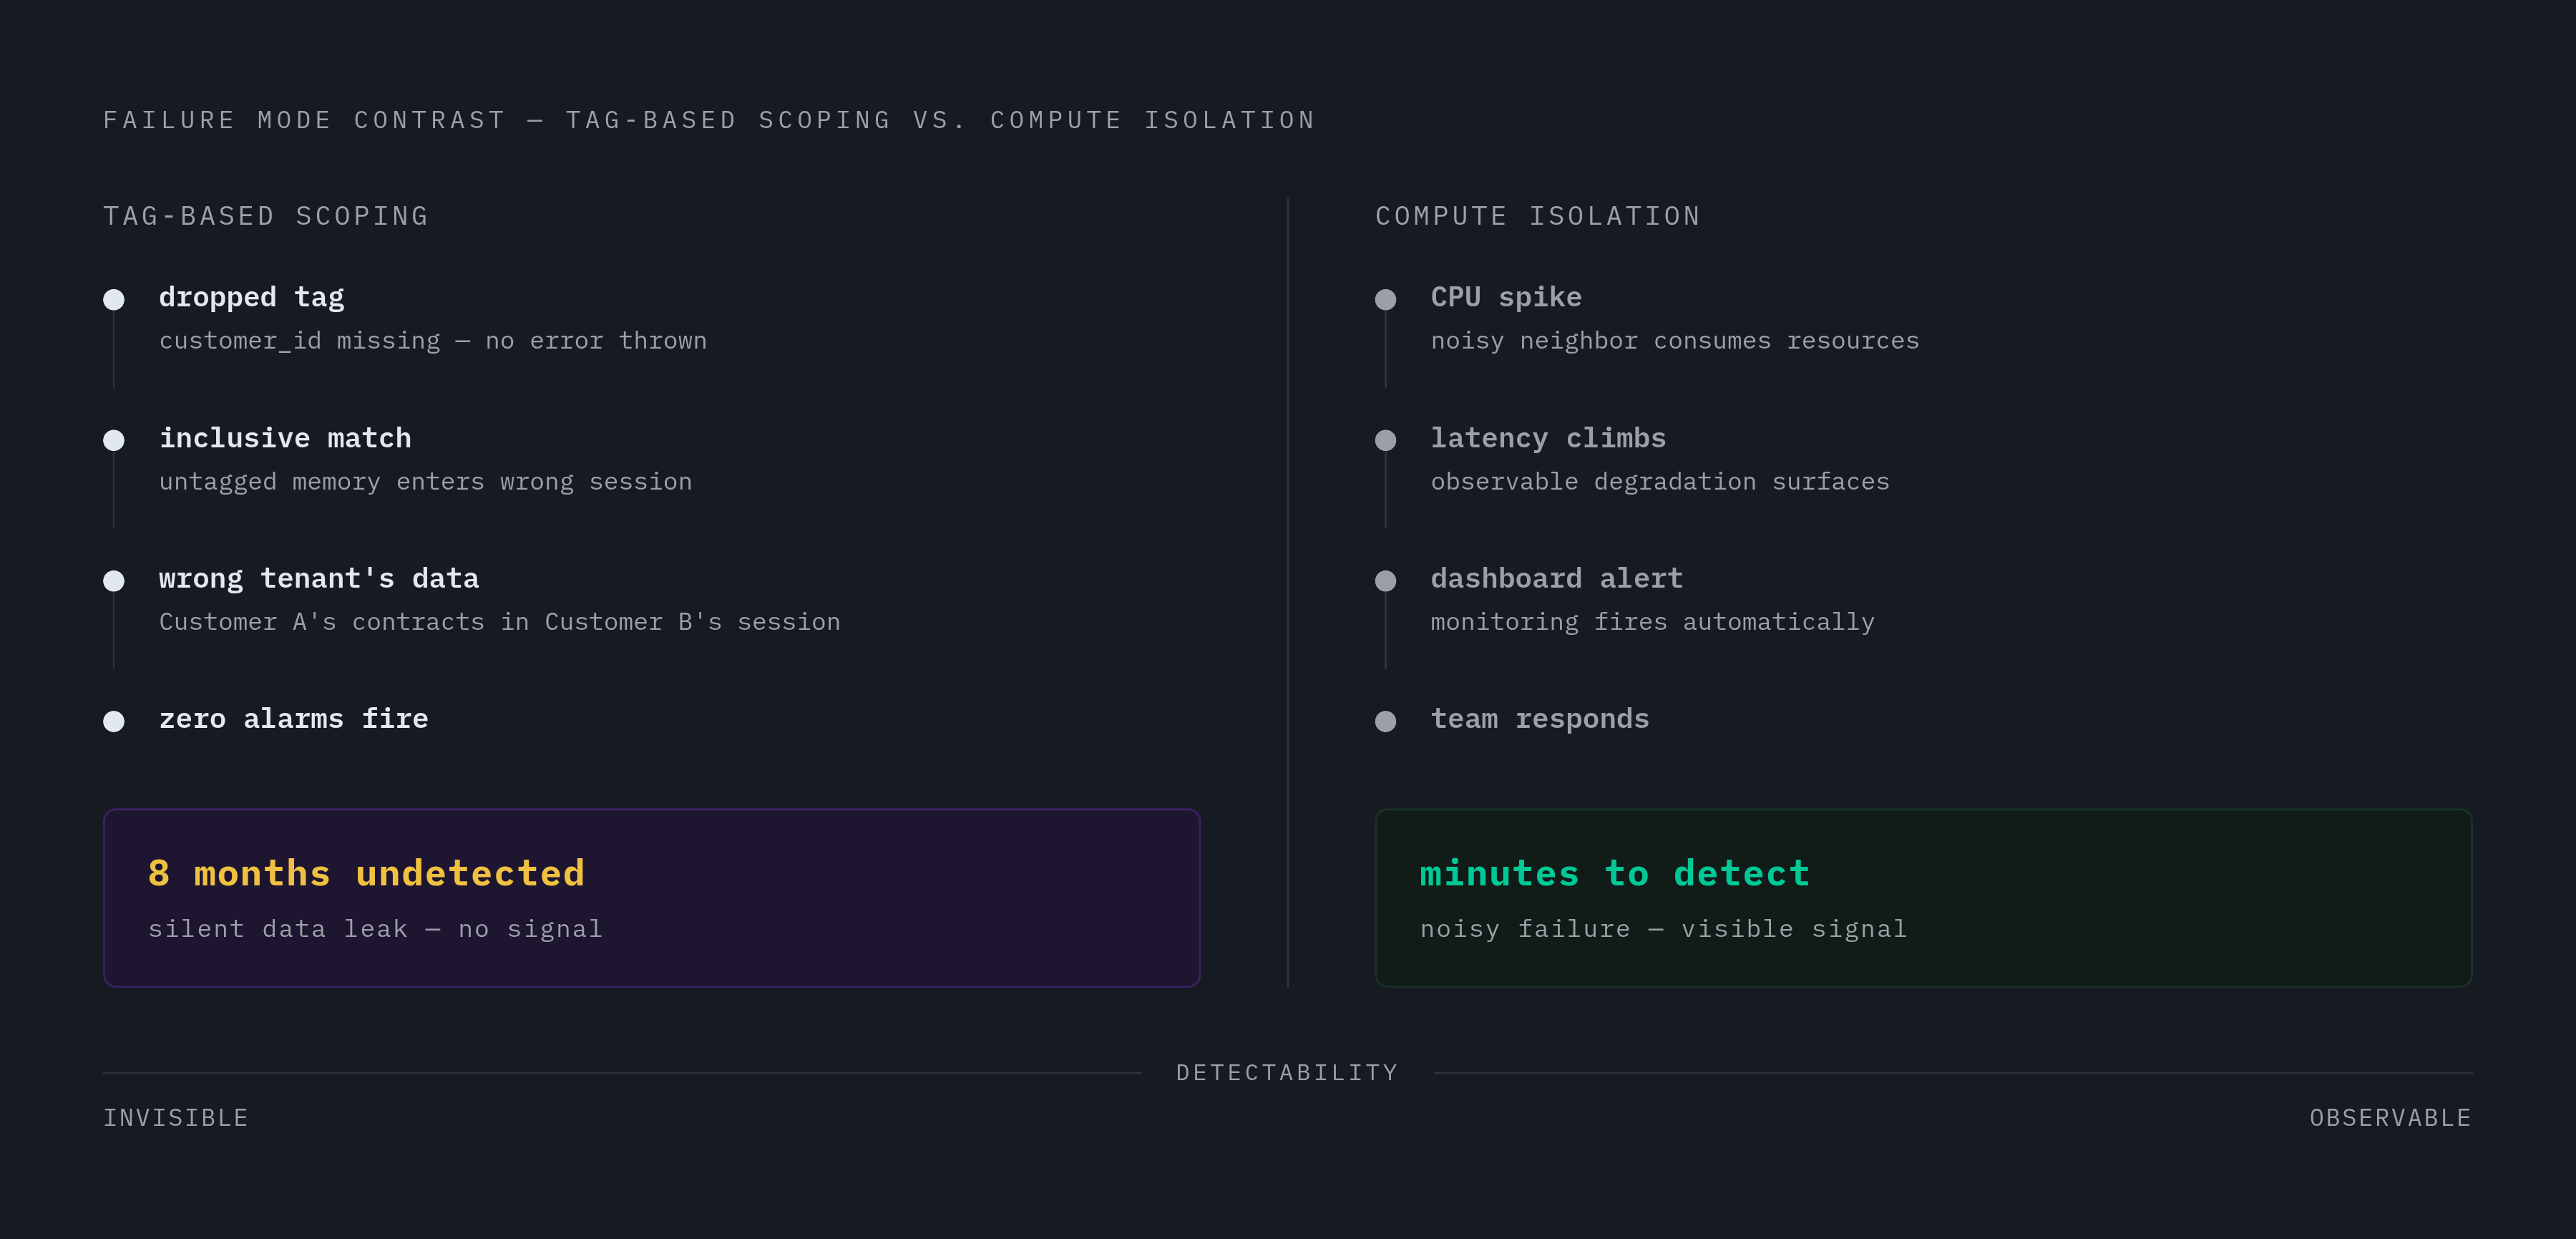Click 'Customer A's contracts in Customer B's session'
This screenshot has width=2576, height=1239.
[500, 622]
